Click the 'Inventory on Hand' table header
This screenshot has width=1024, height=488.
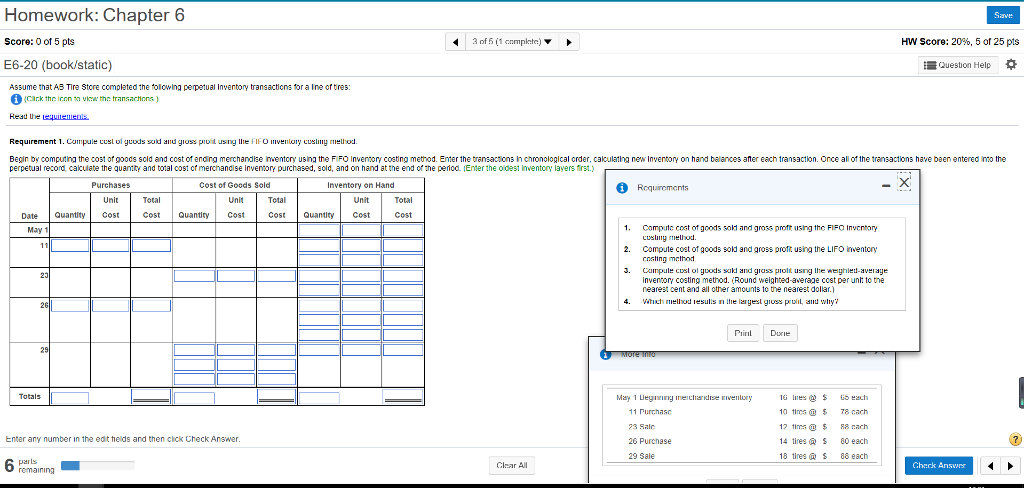(x=360, y=186)
